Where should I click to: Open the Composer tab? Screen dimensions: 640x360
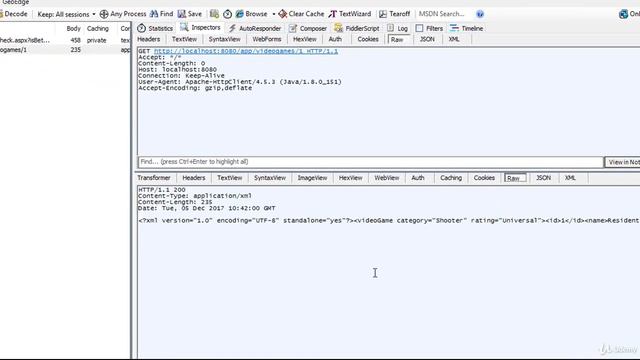[x=308, y=28]
